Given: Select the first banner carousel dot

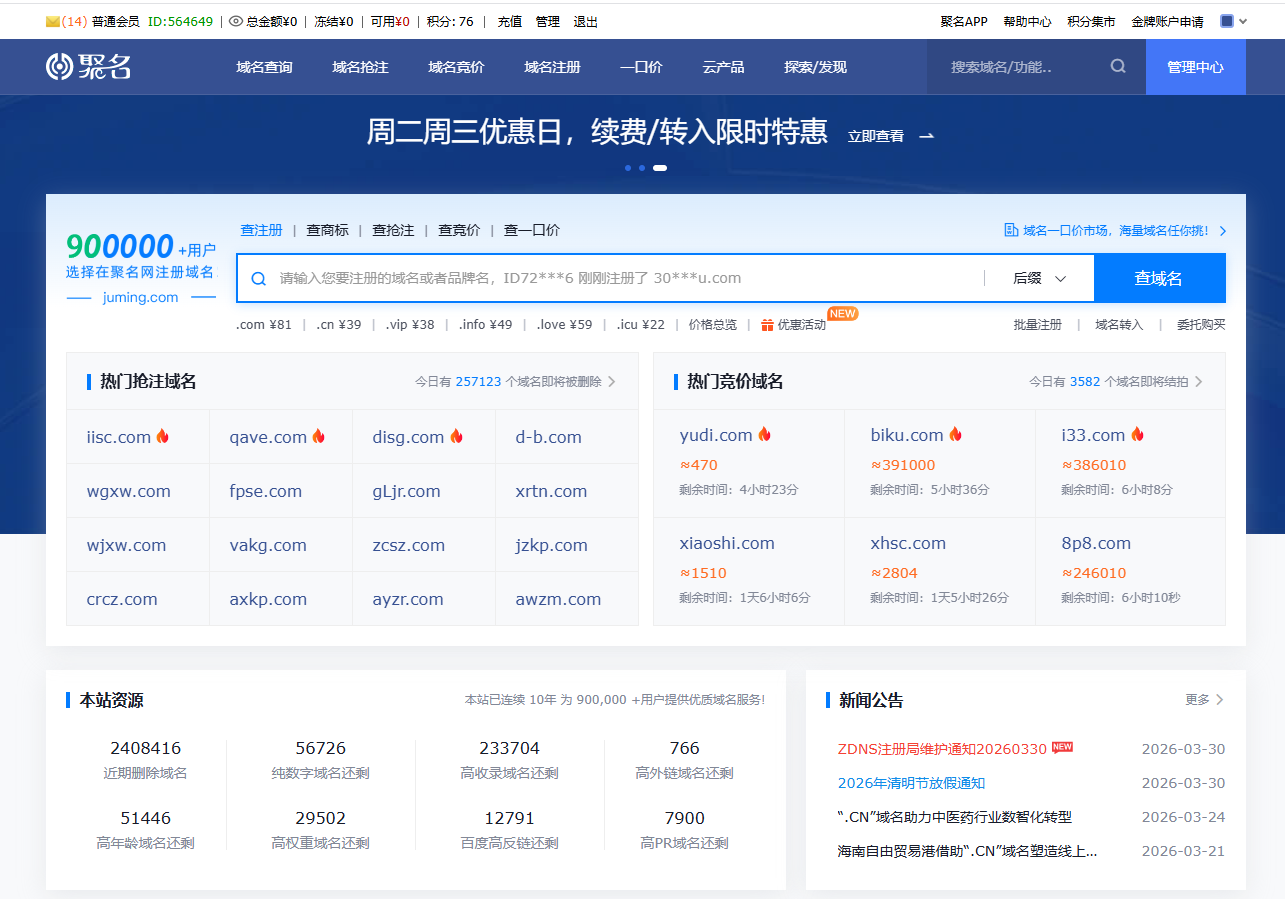Looking at the screenshot, I should coord(628,168).
